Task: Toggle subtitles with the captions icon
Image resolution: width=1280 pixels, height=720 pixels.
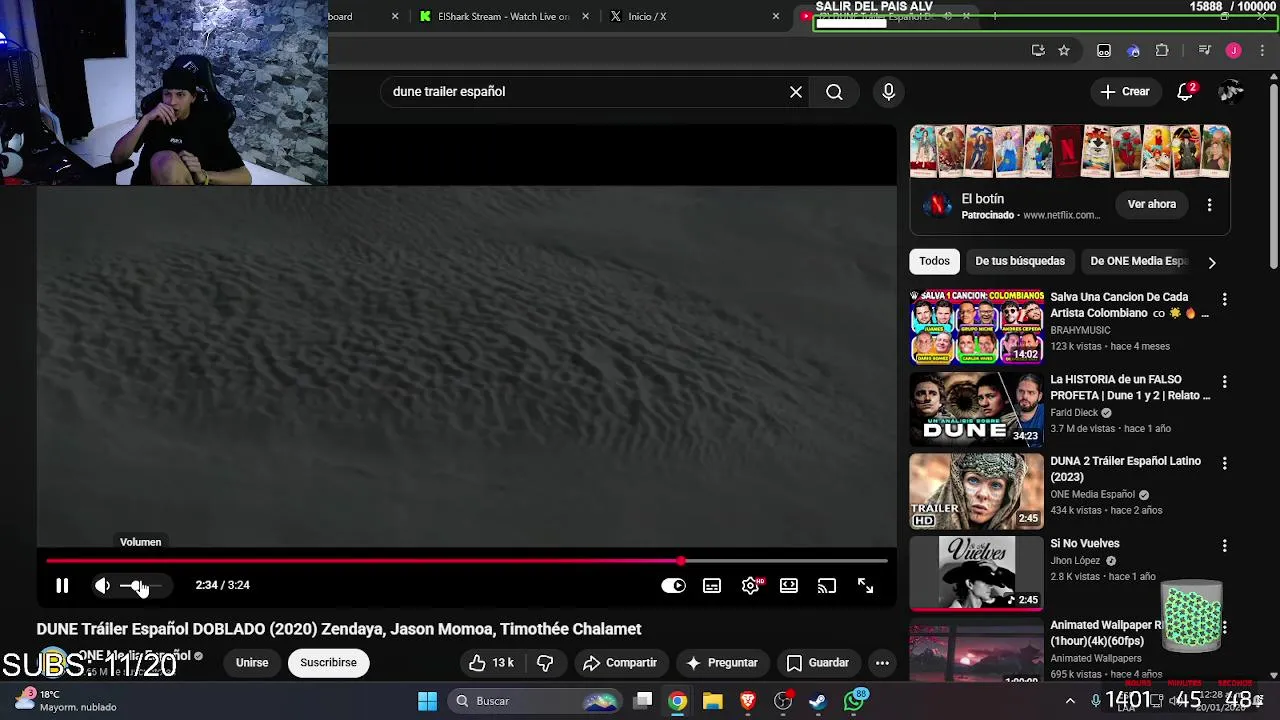Action: [712, 586]
